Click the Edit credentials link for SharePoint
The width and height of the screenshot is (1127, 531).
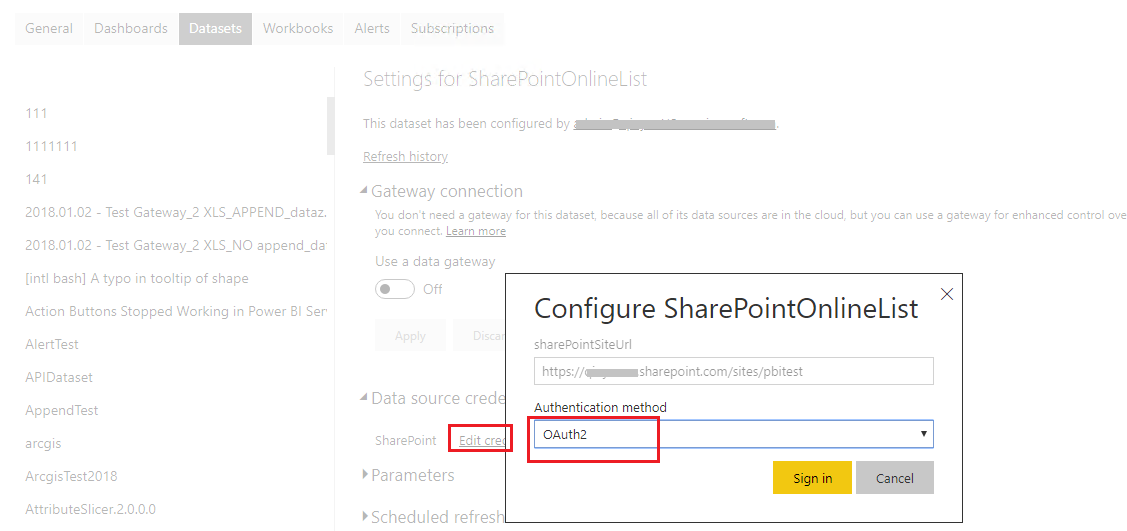pyautogui.click(x=482, y=440)
